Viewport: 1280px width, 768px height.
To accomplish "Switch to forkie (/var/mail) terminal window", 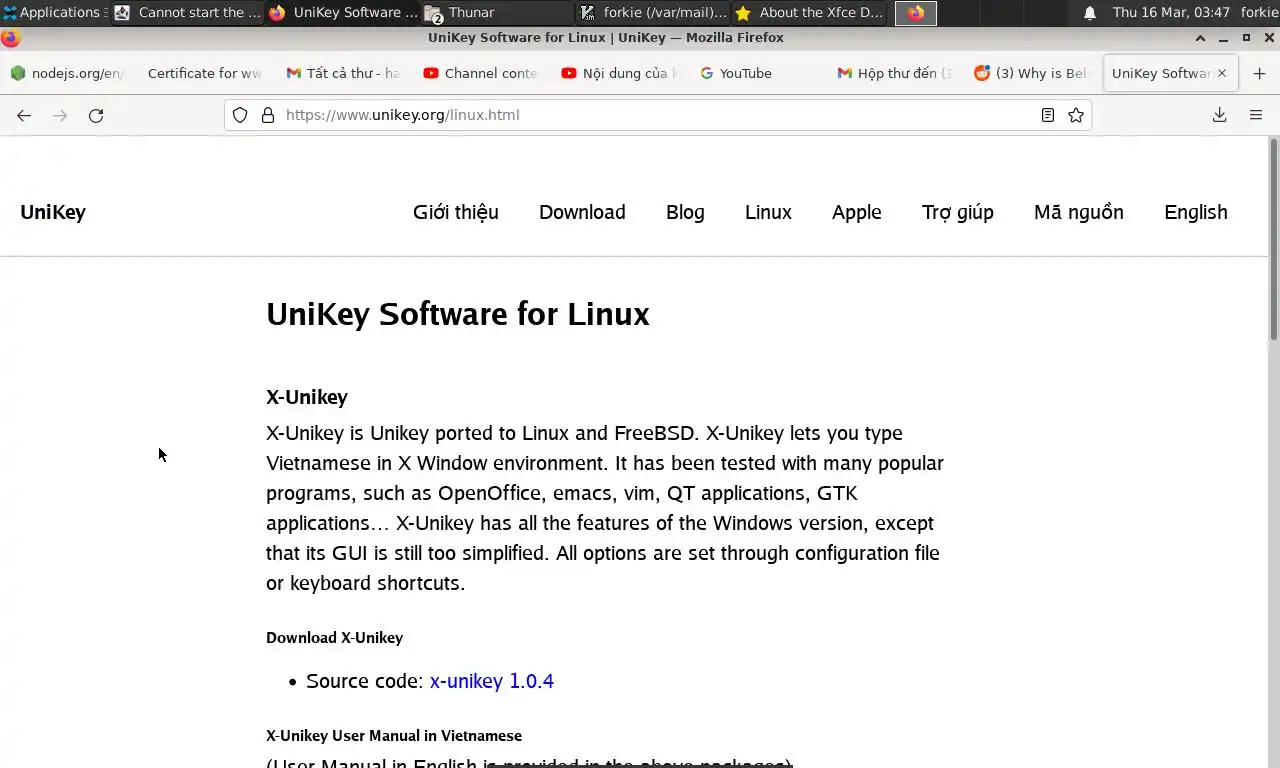I will [x=652, y=12].
